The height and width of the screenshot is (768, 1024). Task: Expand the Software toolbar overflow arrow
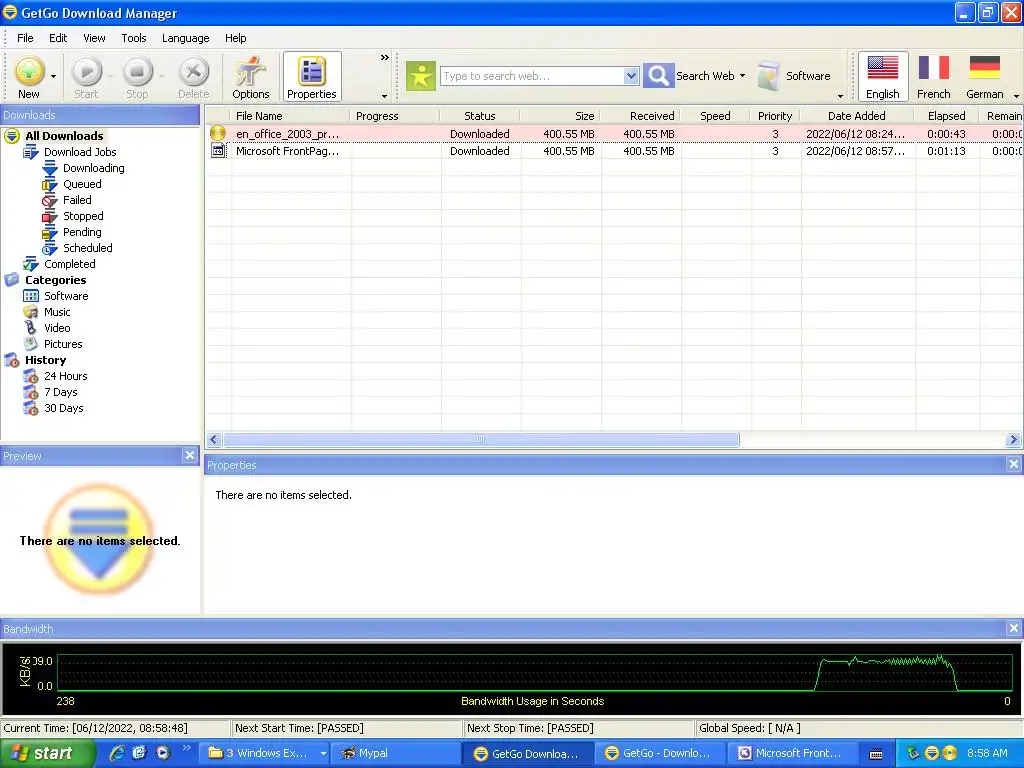[x=840, y=96]
